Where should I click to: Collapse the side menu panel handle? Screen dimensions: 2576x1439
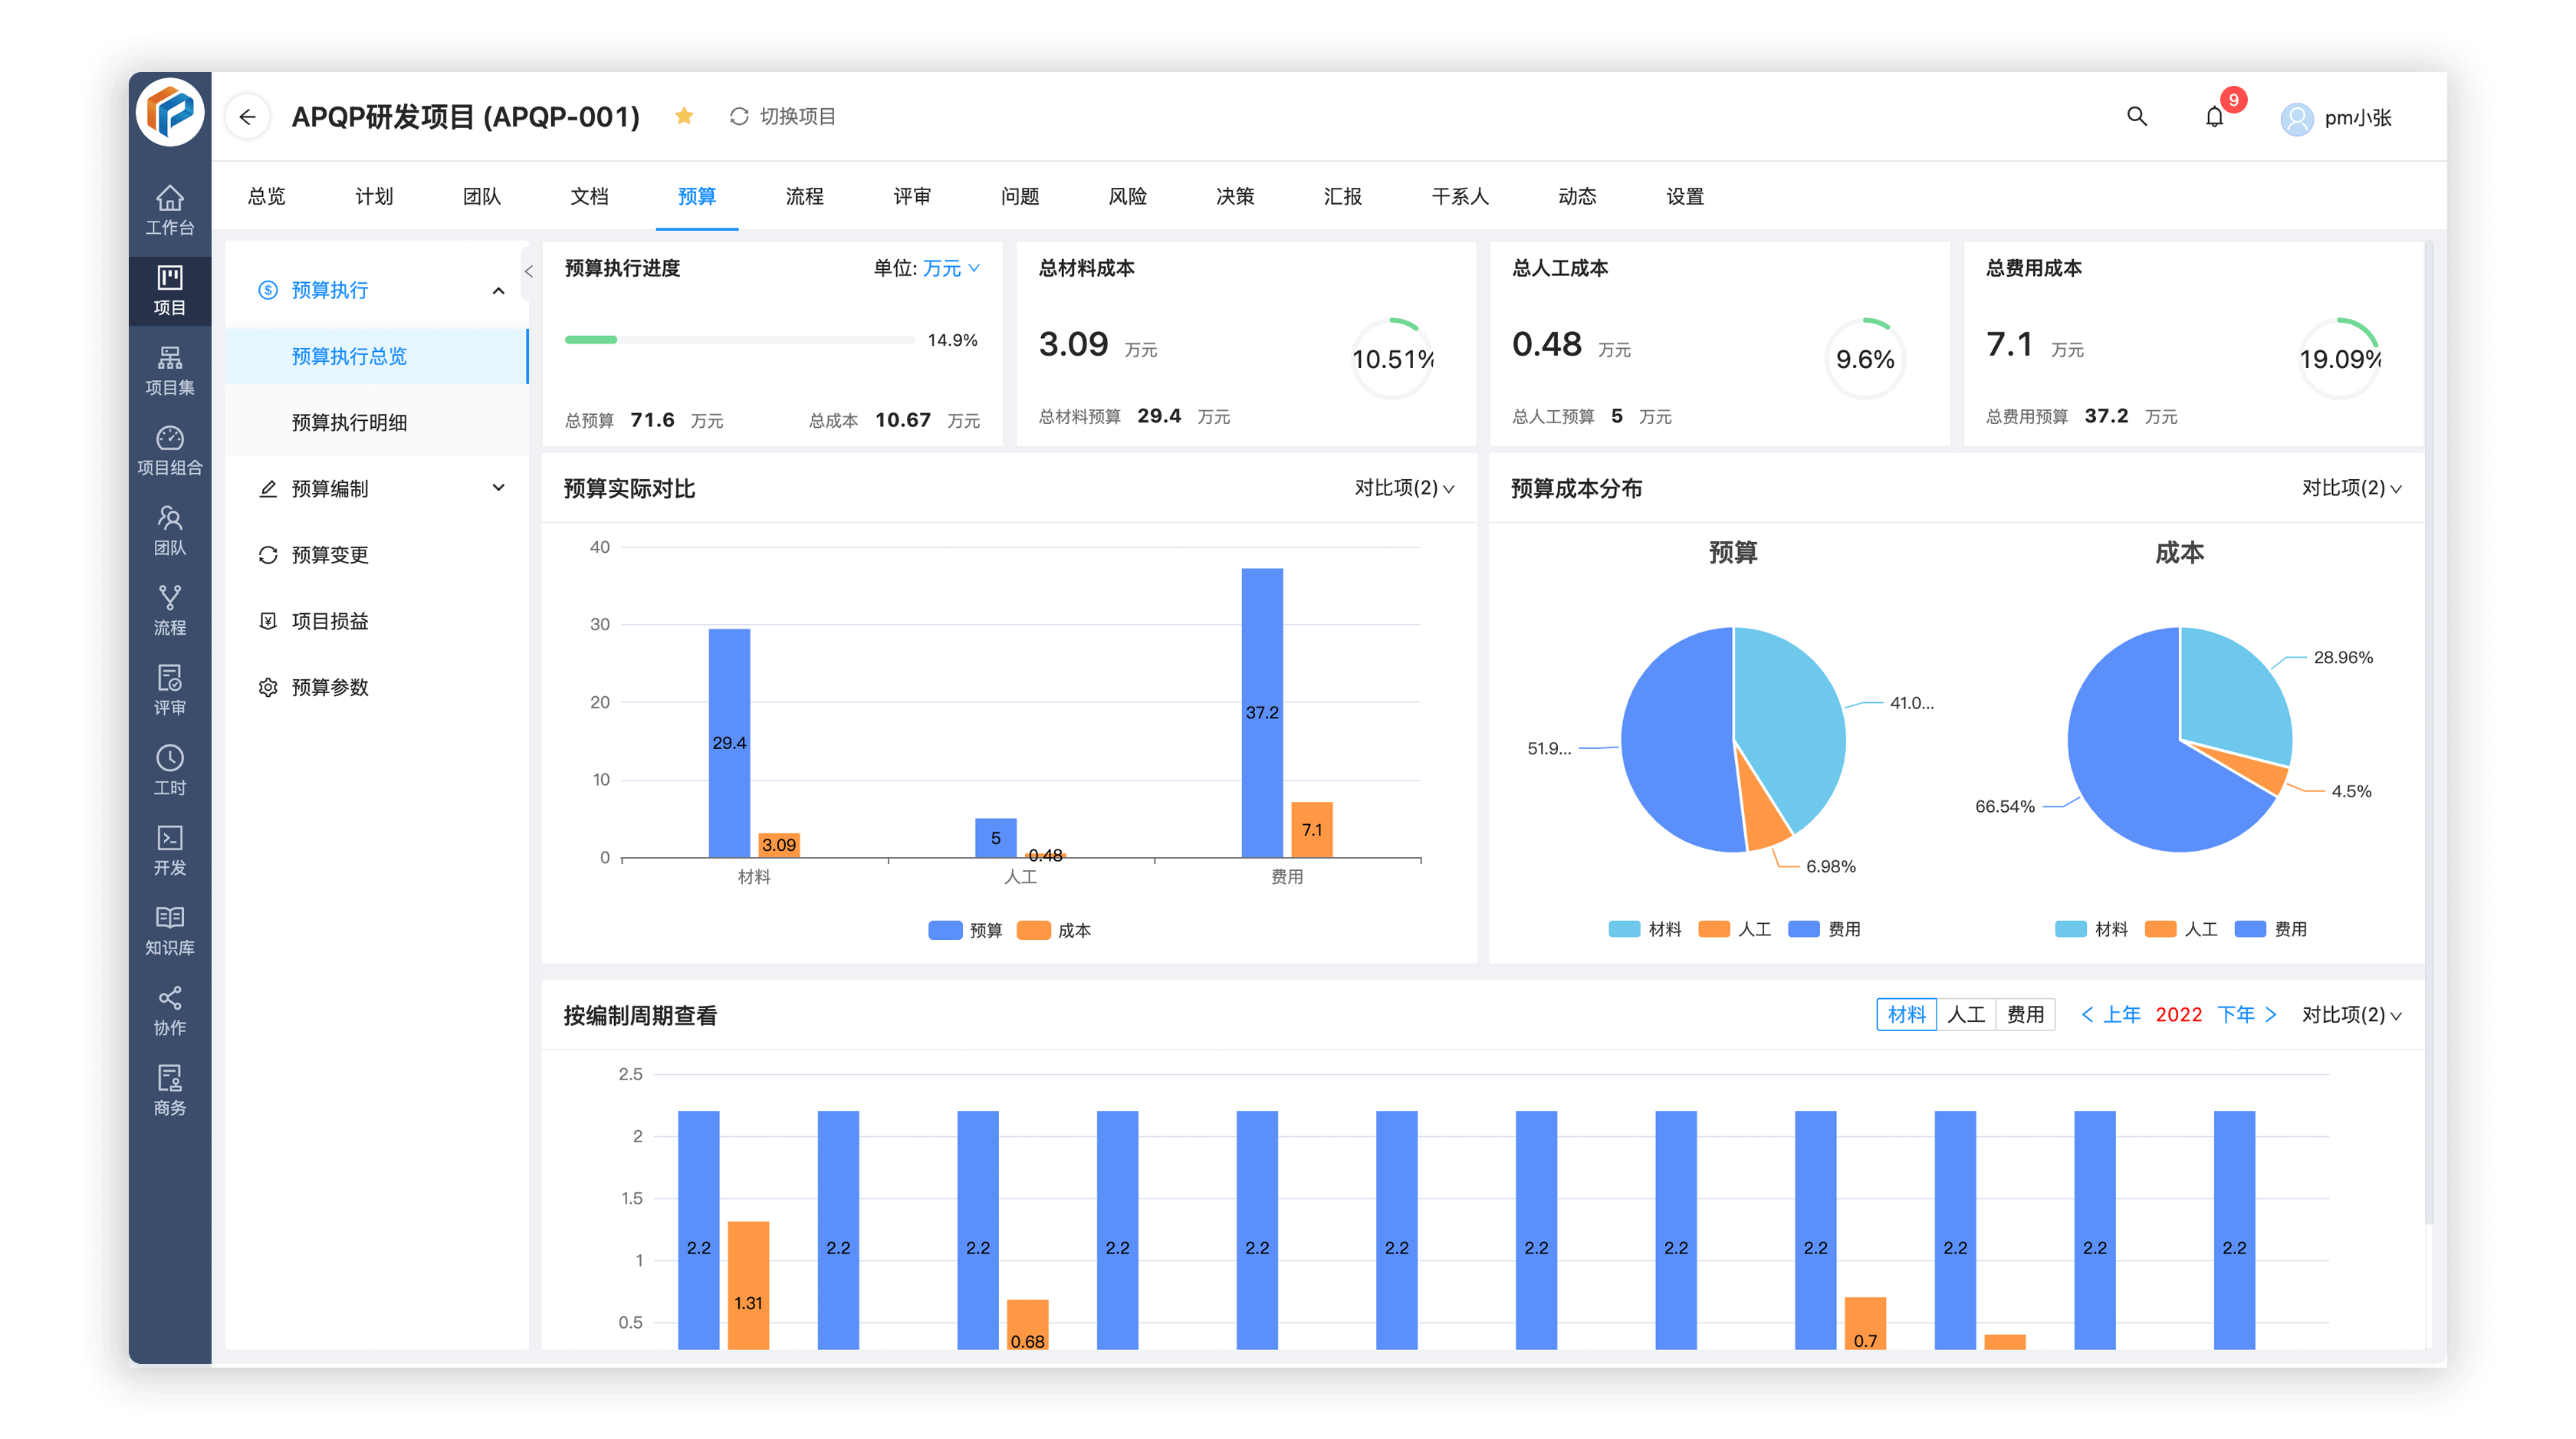point(528,271)
